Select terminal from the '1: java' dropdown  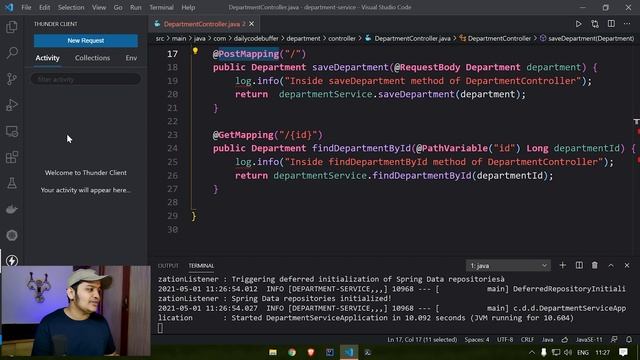[508, 266]
